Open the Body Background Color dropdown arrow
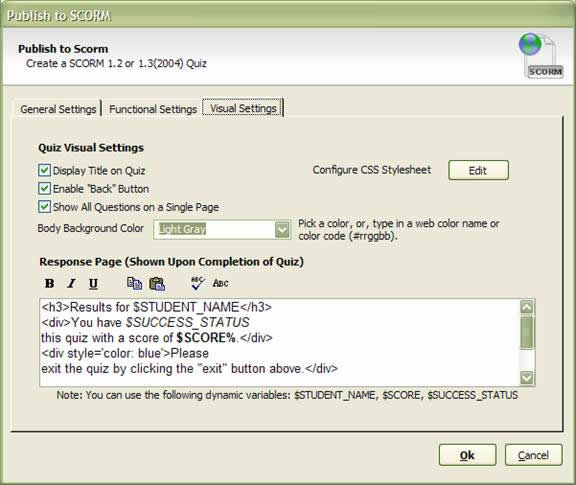576x485 pixels. (x=282, y=230)
